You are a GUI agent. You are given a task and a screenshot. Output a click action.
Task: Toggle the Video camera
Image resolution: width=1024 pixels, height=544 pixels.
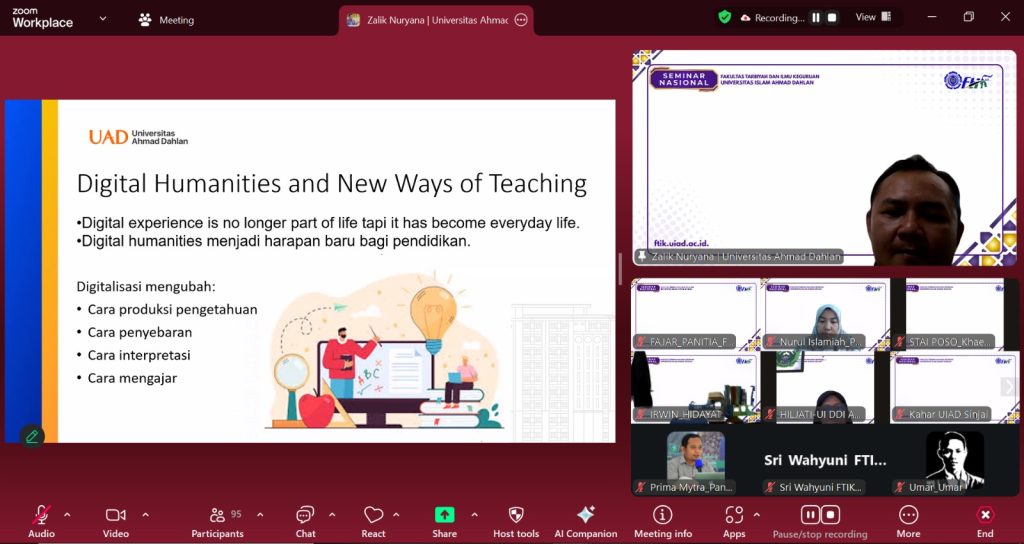click(x=115, y=516)
